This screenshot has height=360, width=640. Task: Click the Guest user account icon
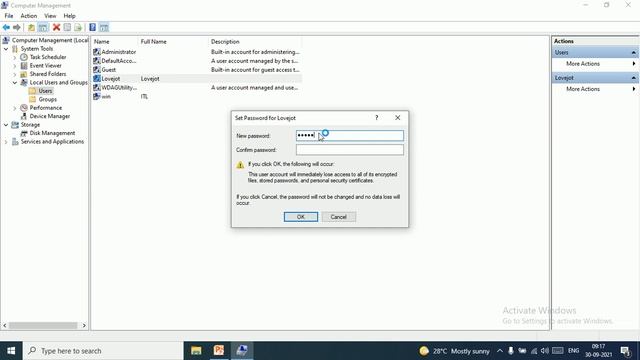[97, 70]
